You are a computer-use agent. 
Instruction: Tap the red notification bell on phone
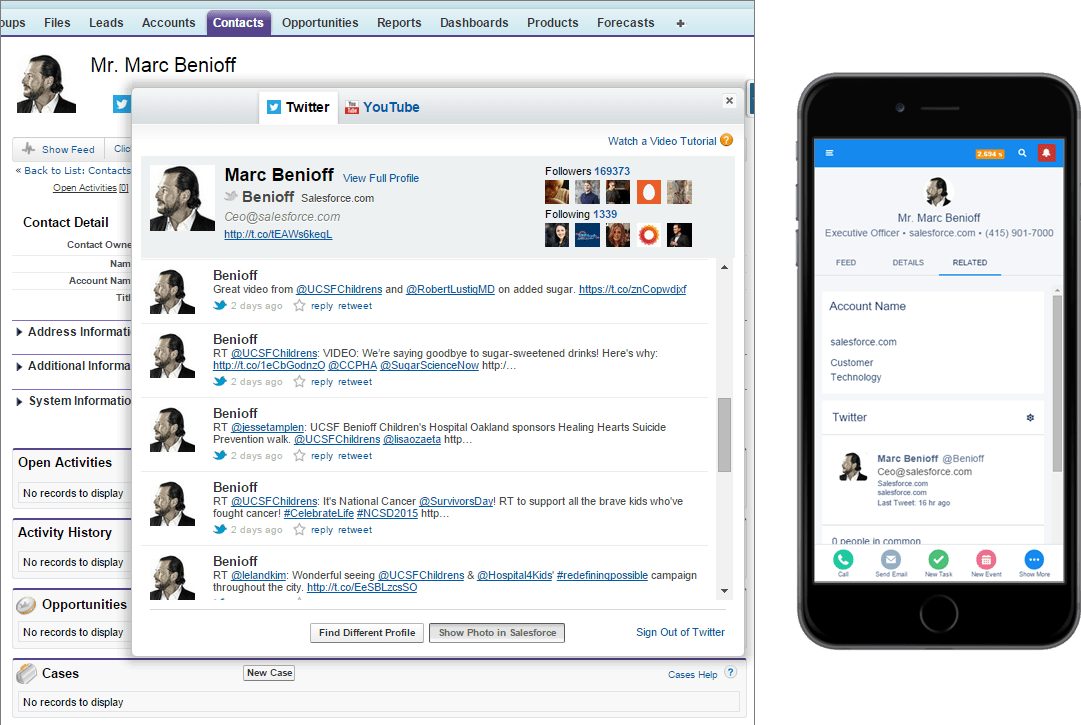pyautogui.click(x=1047, y=153)
